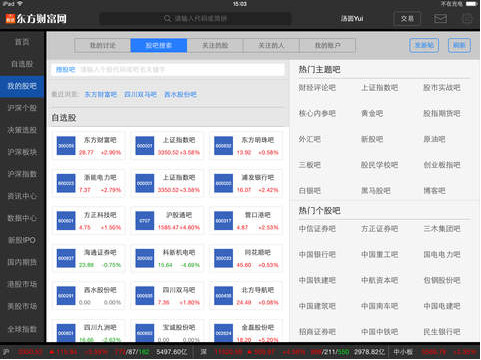
Task: Open the 东方财富吧 blue stock code tile
Action: (x=66, y=146)
